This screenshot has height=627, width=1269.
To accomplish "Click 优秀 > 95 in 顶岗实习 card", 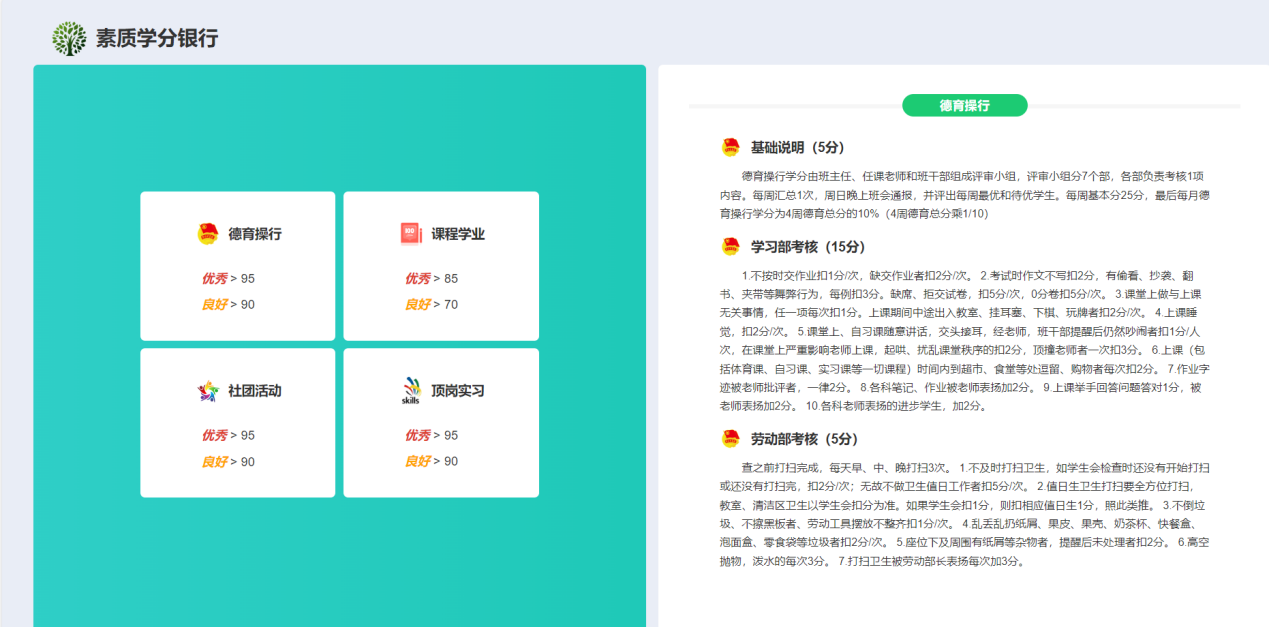I will click(431, 436).
